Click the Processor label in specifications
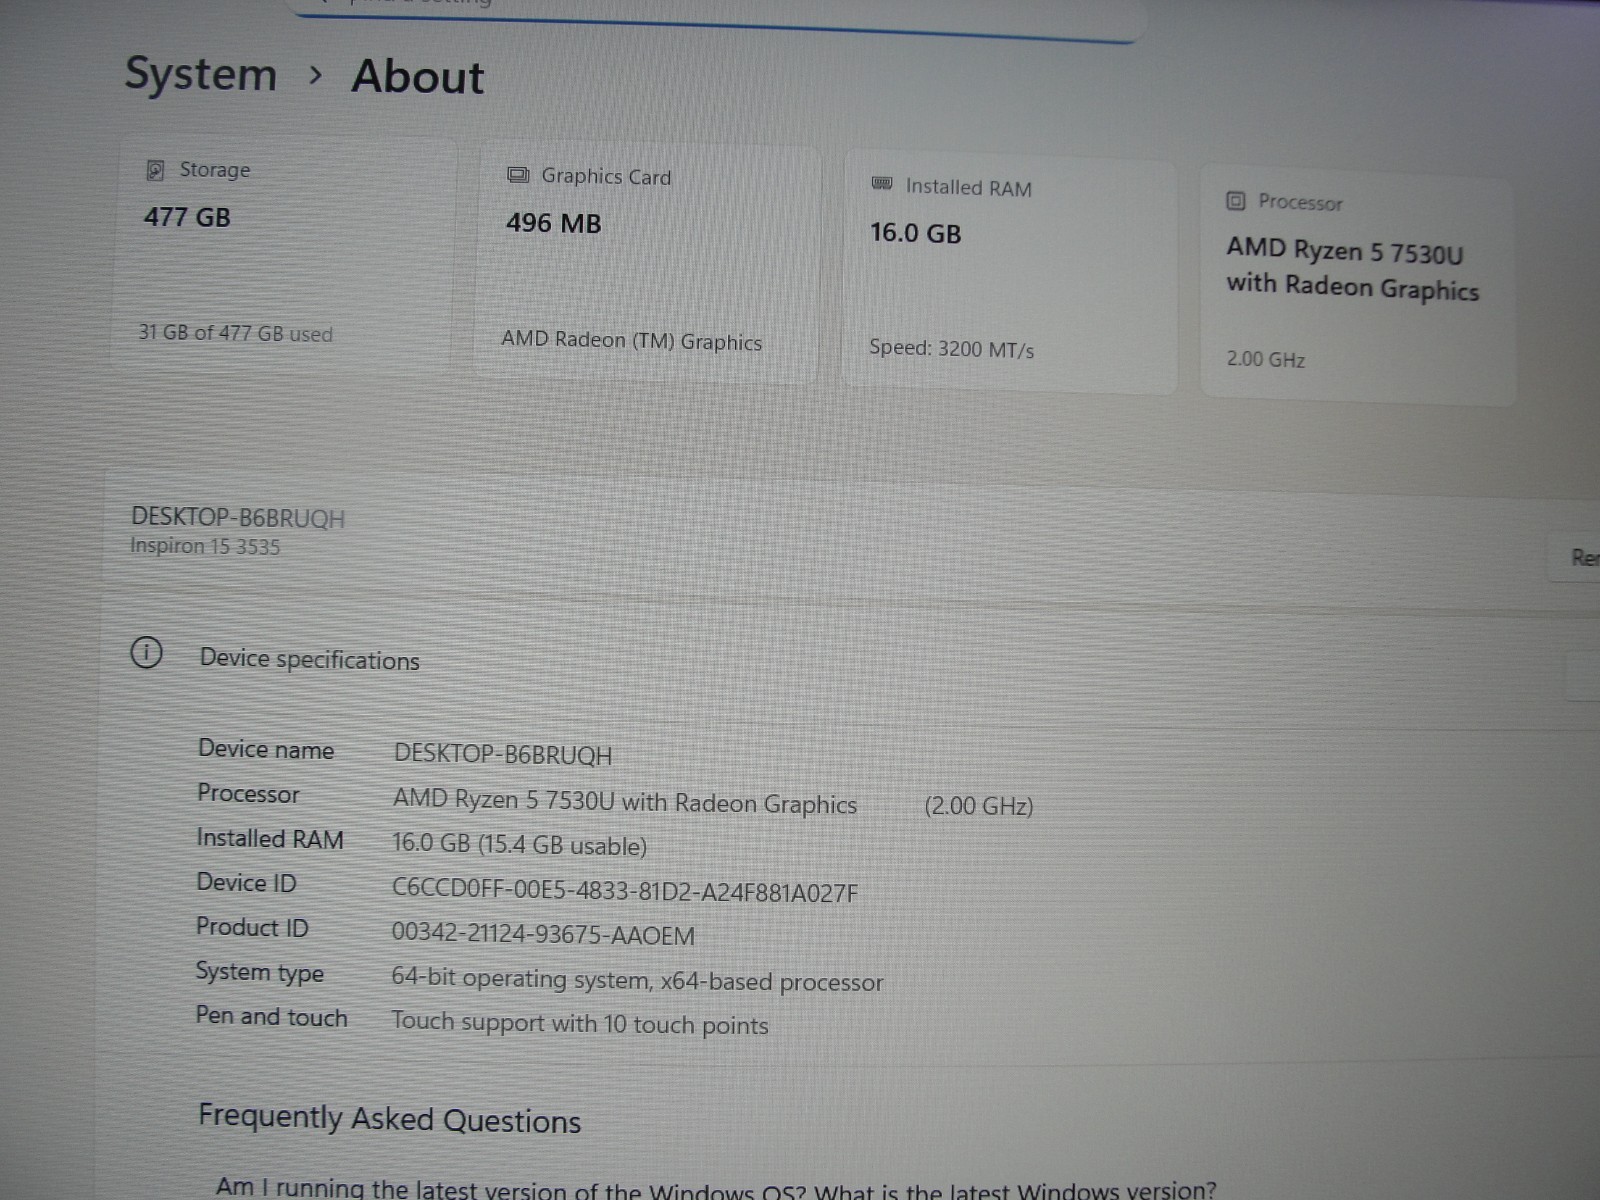This screenshot has height=1200, width=1600. click(248, 794)
